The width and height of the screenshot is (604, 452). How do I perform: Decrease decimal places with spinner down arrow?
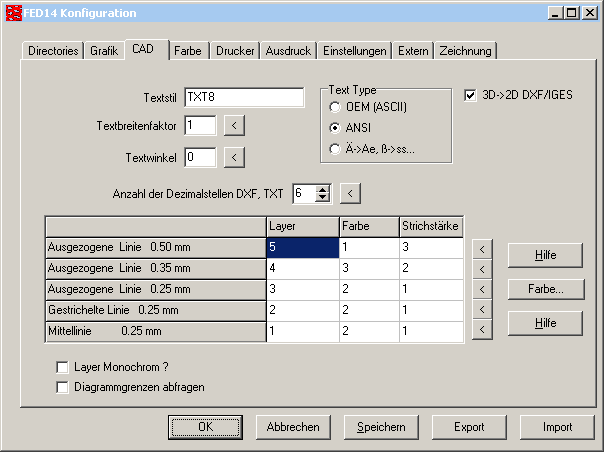coord(322,197)
